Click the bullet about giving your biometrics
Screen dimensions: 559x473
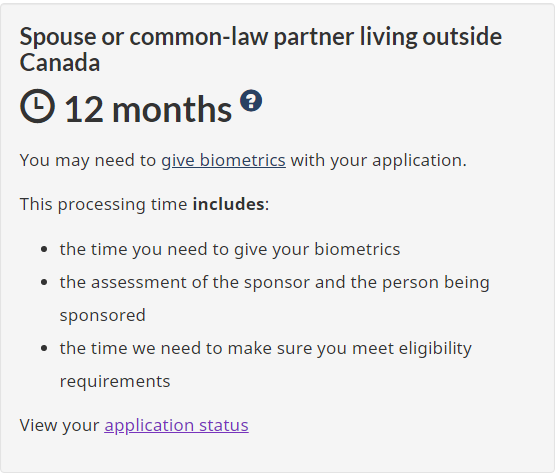click(230, 249)
